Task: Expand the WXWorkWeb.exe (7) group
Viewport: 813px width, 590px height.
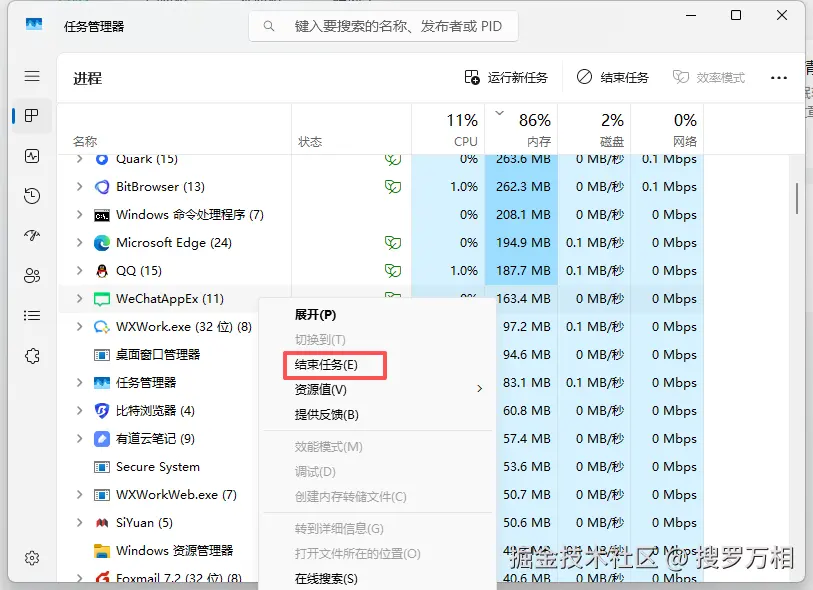Action: pyautogui.click(x=79, y=494)
